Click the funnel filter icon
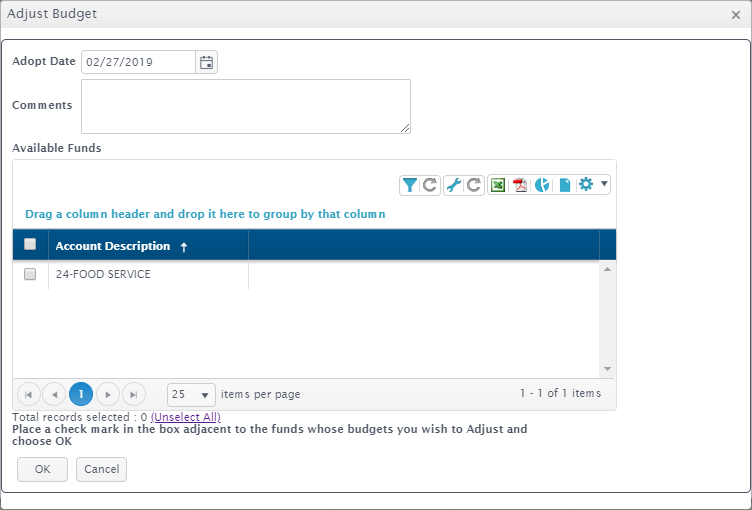 pyautogui.click(x=410, y=185)
